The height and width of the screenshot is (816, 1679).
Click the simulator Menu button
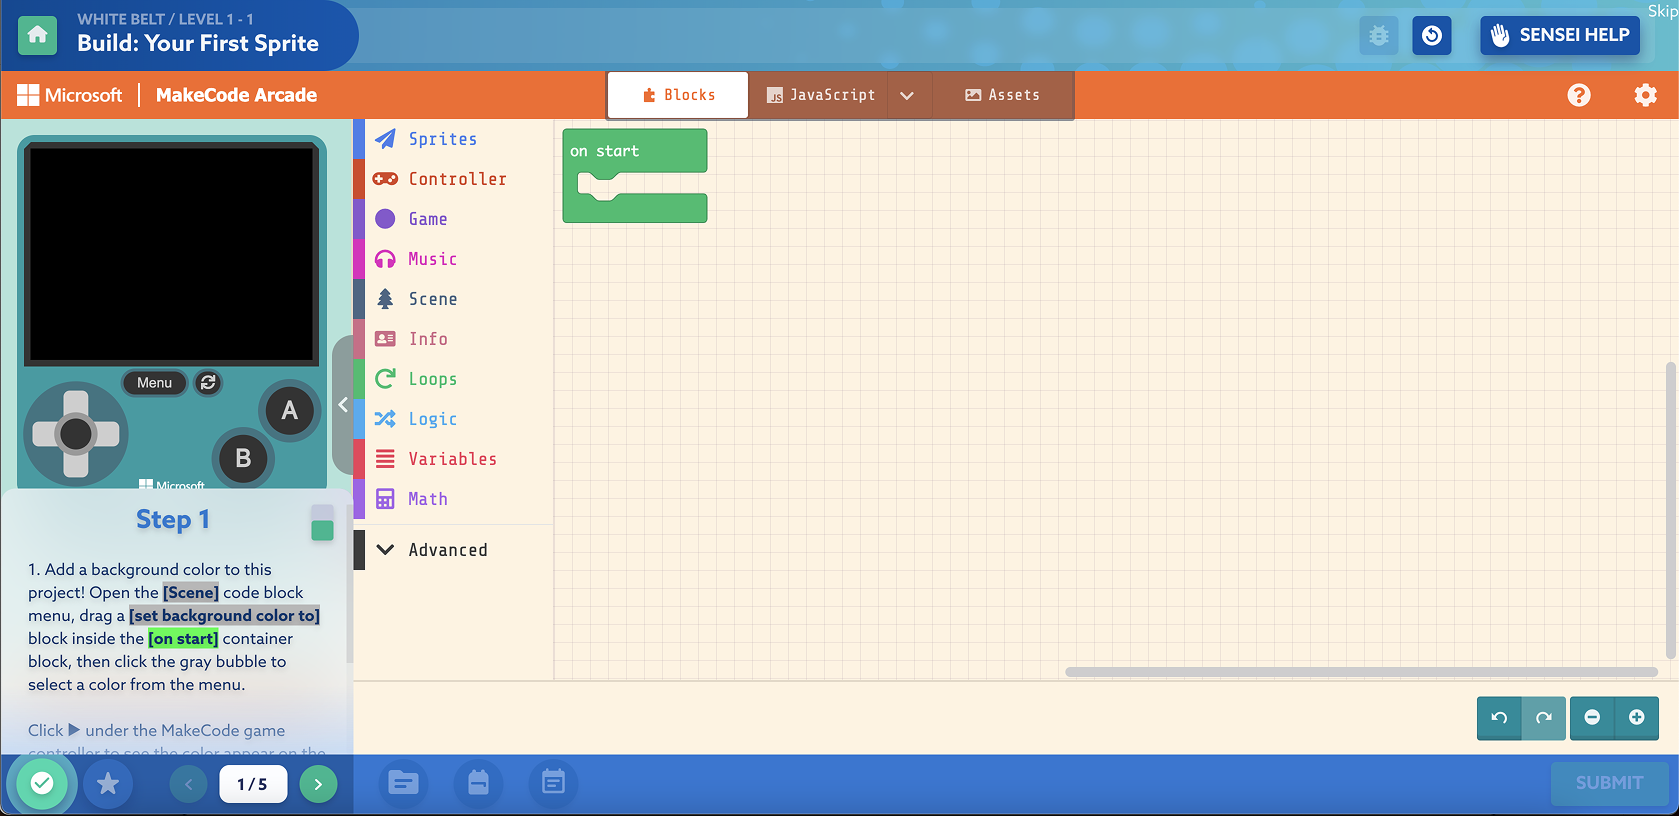coord(155,383)
